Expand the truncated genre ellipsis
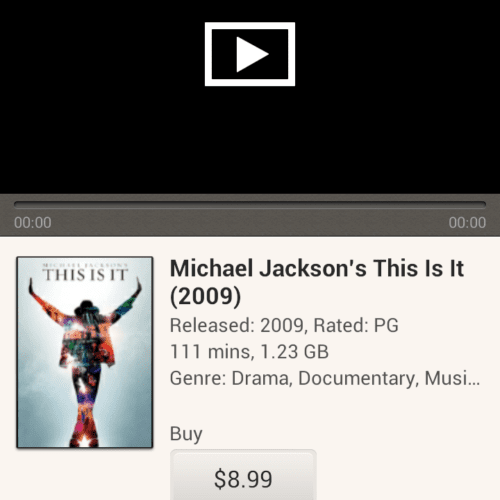The width and height of the screenshot is (500, 500). tap(473, 378)
